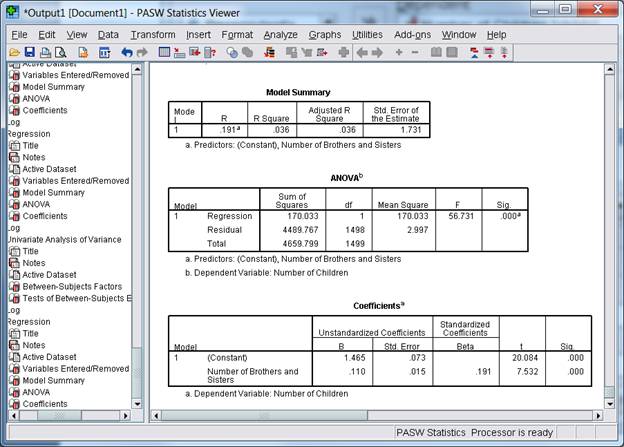Click the Coefficients table title

click(x=378, y=306)
